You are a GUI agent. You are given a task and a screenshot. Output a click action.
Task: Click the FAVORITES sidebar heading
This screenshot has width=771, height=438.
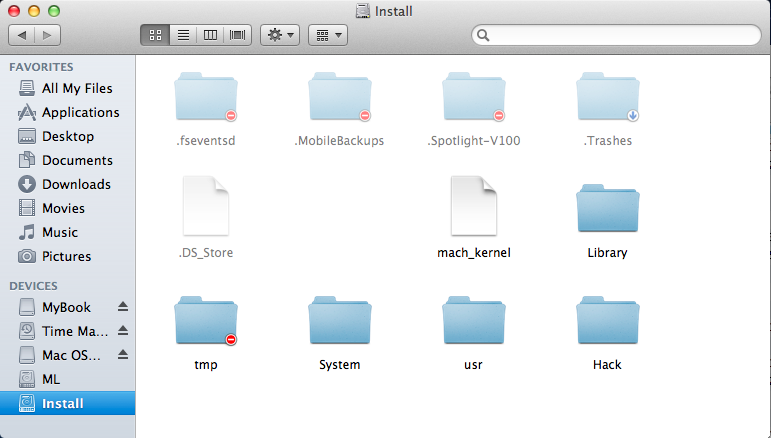[41, 67]
